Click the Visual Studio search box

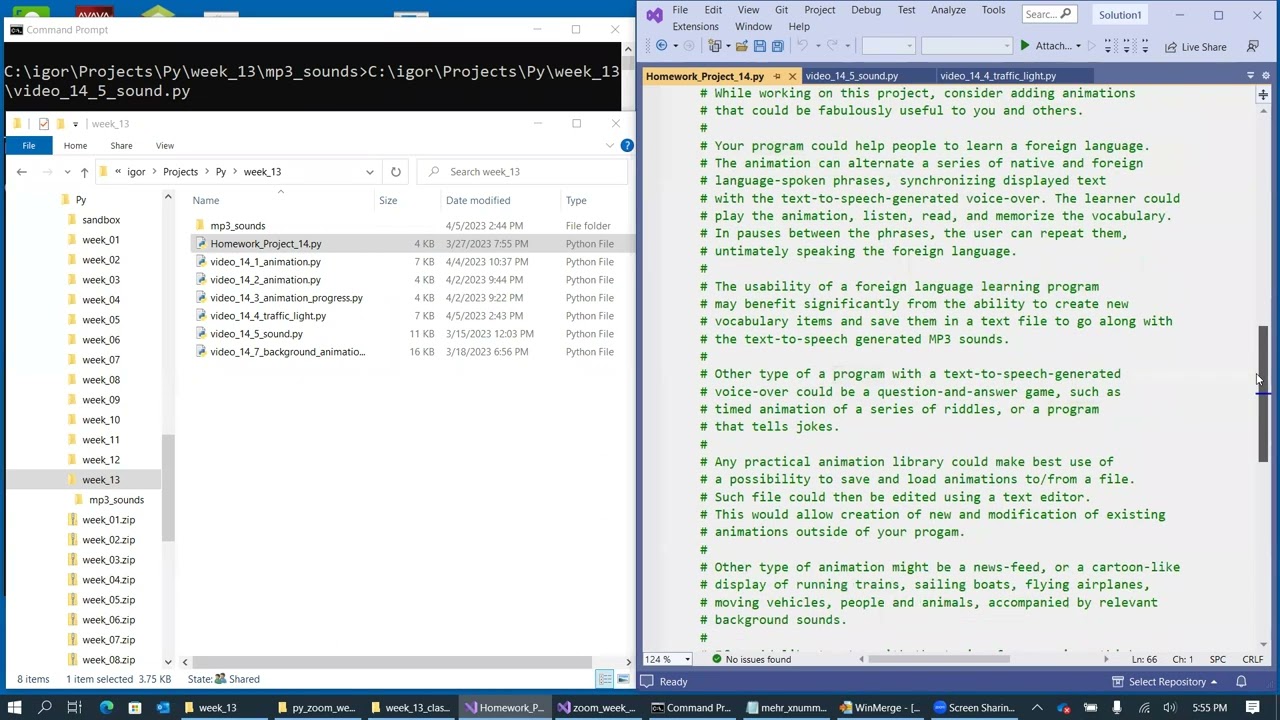[1048, 14]
